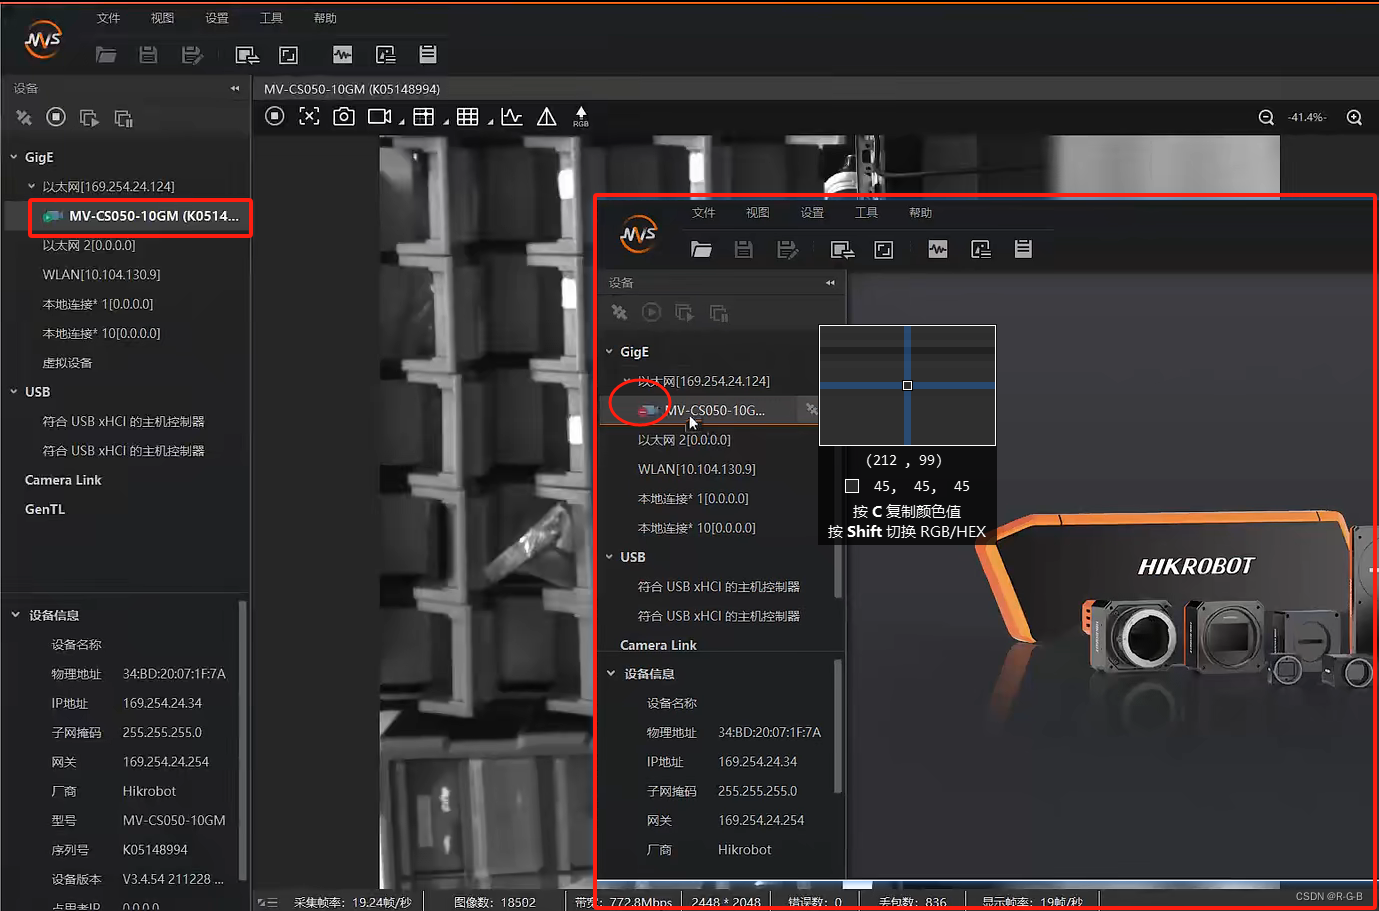Open the histogram chart icon in image toolbar

512,116
